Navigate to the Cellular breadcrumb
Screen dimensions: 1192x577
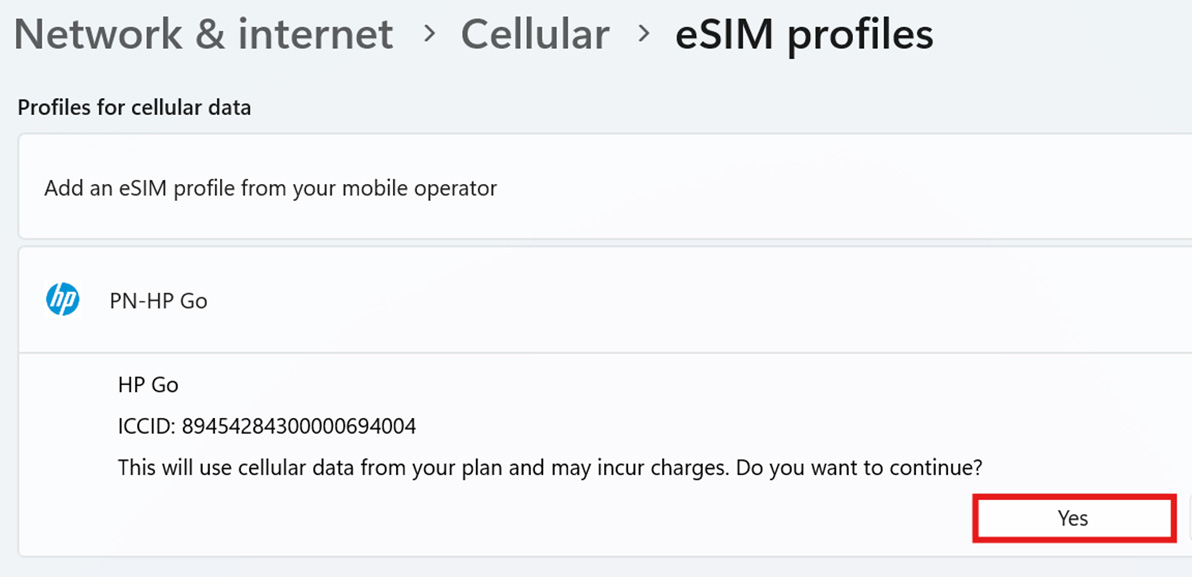[535, 35]
